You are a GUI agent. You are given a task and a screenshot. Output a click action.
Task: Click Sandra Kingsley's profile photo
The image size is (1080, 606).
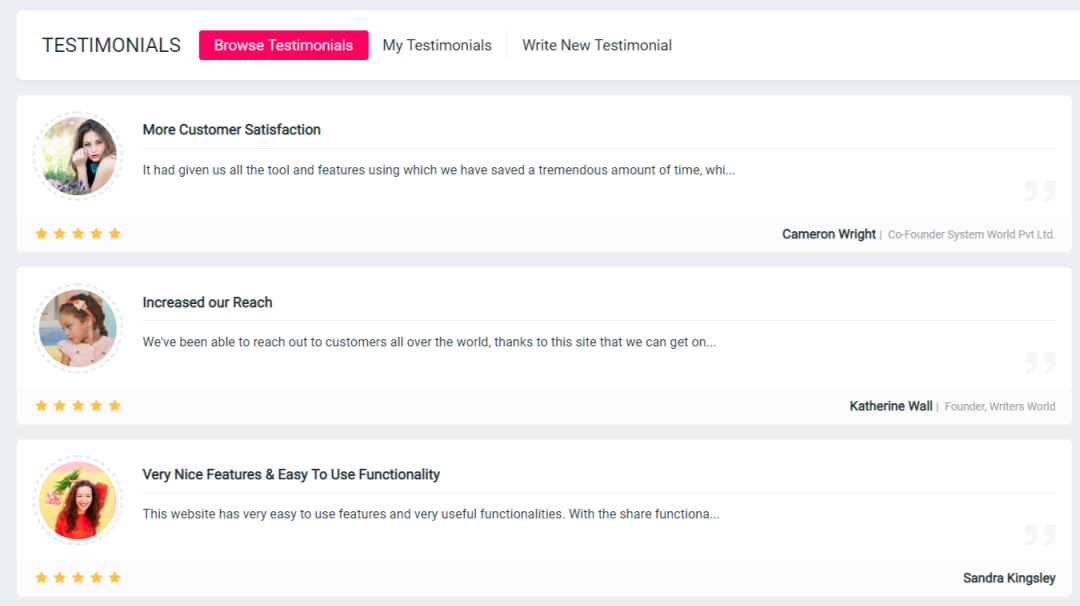[x=78, y=500]
